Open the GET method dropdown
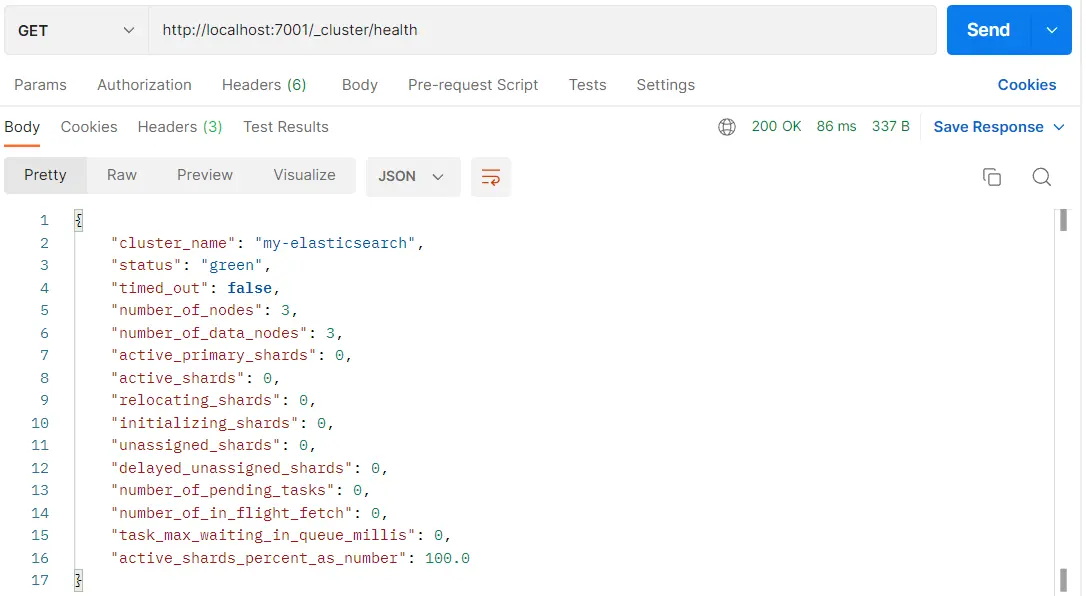Viewport: 1086px width, 596px height. [76, 30]
